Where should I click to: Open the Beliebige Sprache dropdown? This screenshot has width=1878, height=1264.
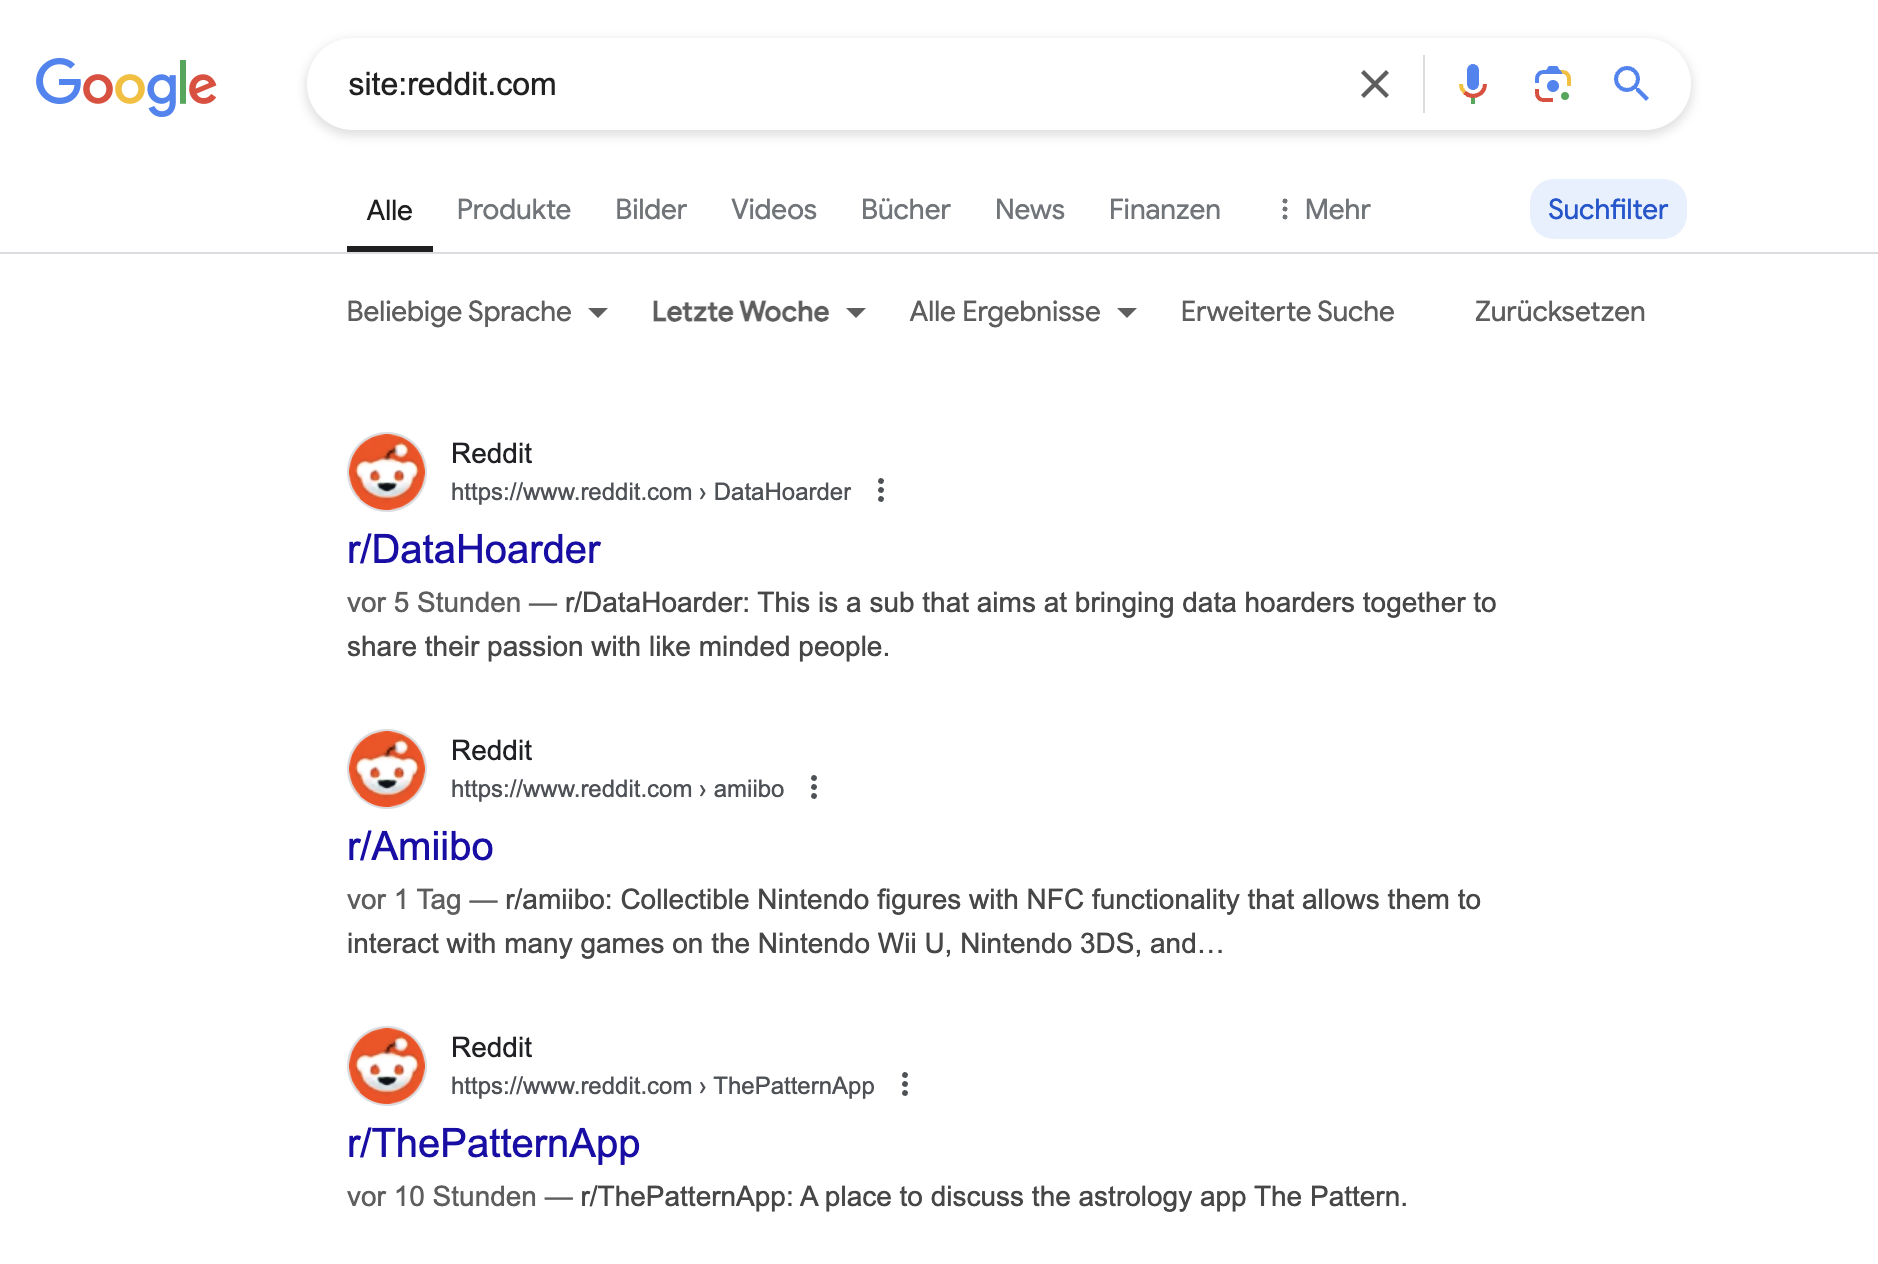tap(477, 311)
